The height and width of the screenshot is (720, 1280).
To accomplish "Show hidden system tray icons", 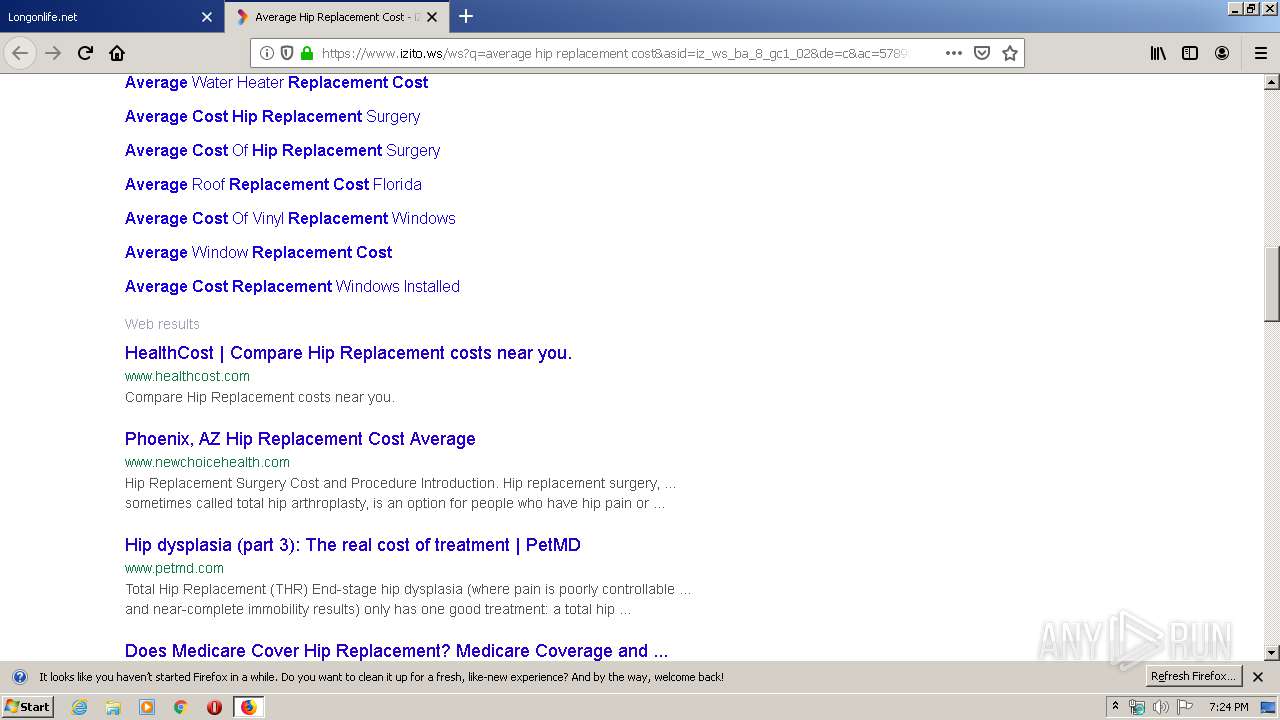I will [x=1116, y=707].
